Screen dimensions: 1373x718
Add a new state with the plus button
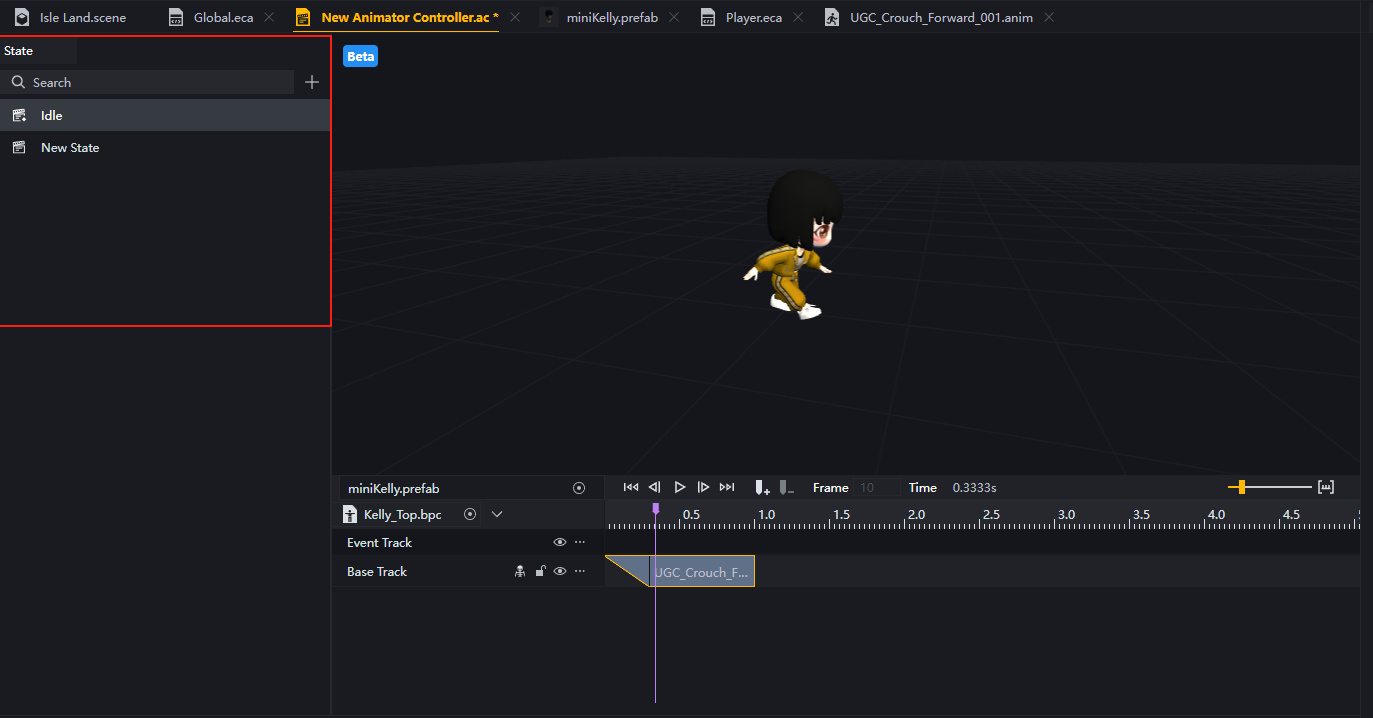[312, 82]
